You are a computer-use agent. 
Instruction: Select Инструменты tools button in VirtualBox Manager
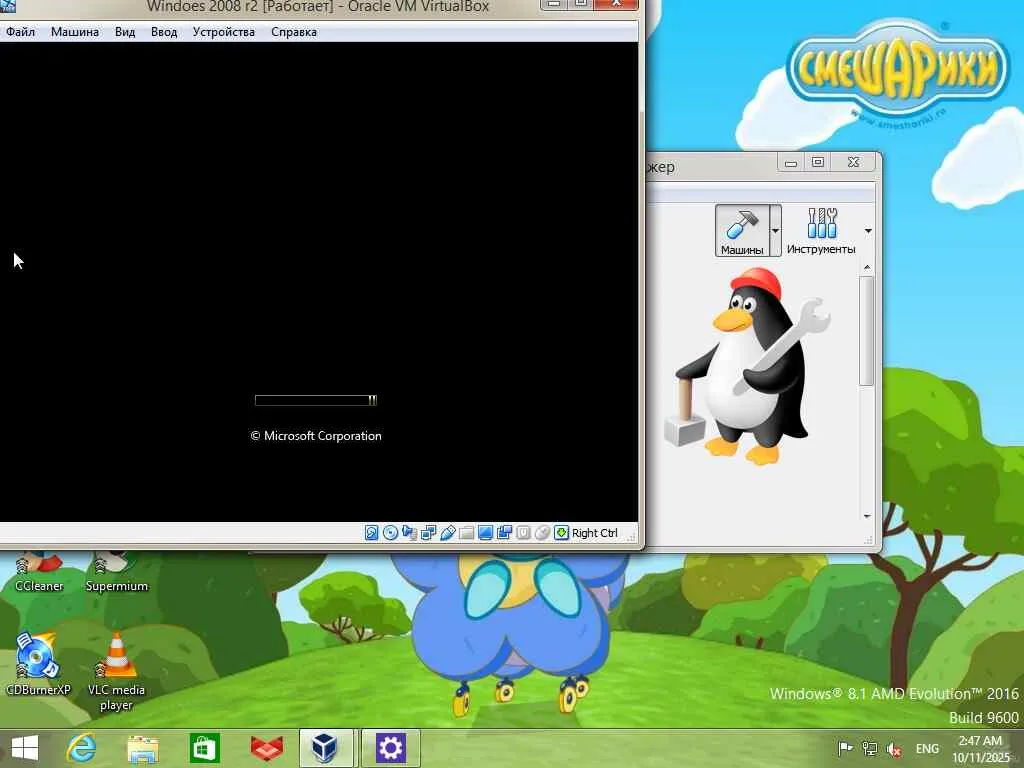pyautogui.click(x=821, y=231)
